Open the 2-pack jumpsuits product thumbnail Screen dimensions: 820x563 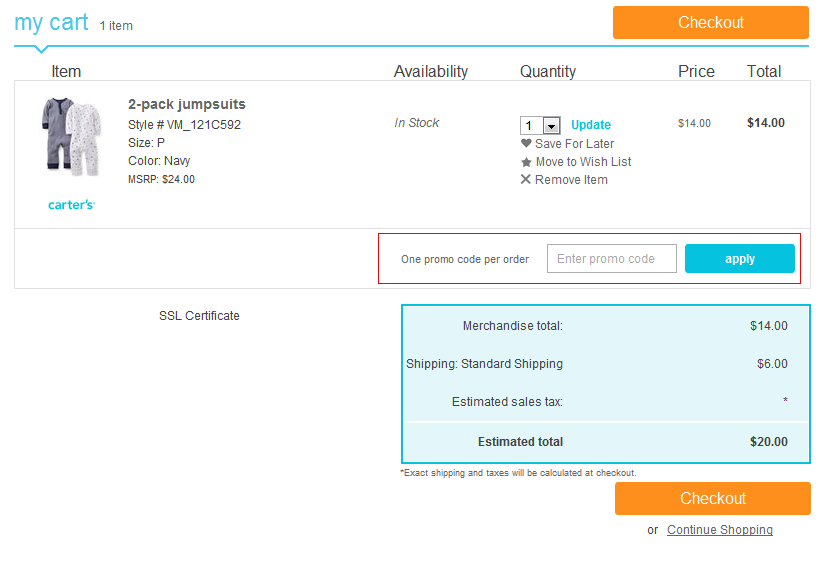point(71,137)
